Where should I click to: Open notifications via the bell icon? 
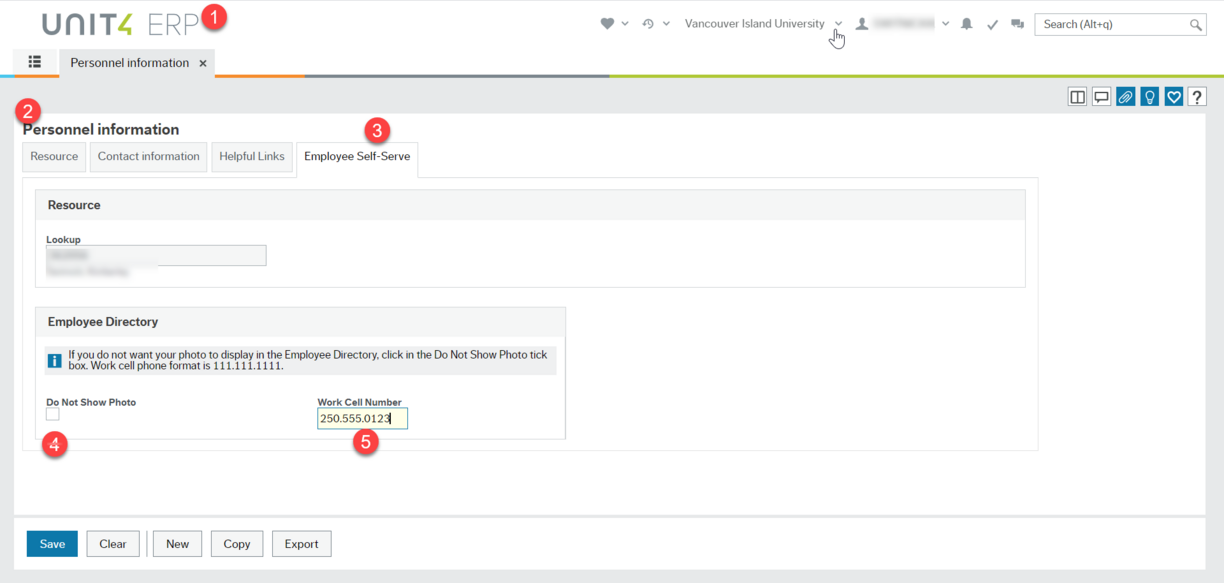click(966, 23)
